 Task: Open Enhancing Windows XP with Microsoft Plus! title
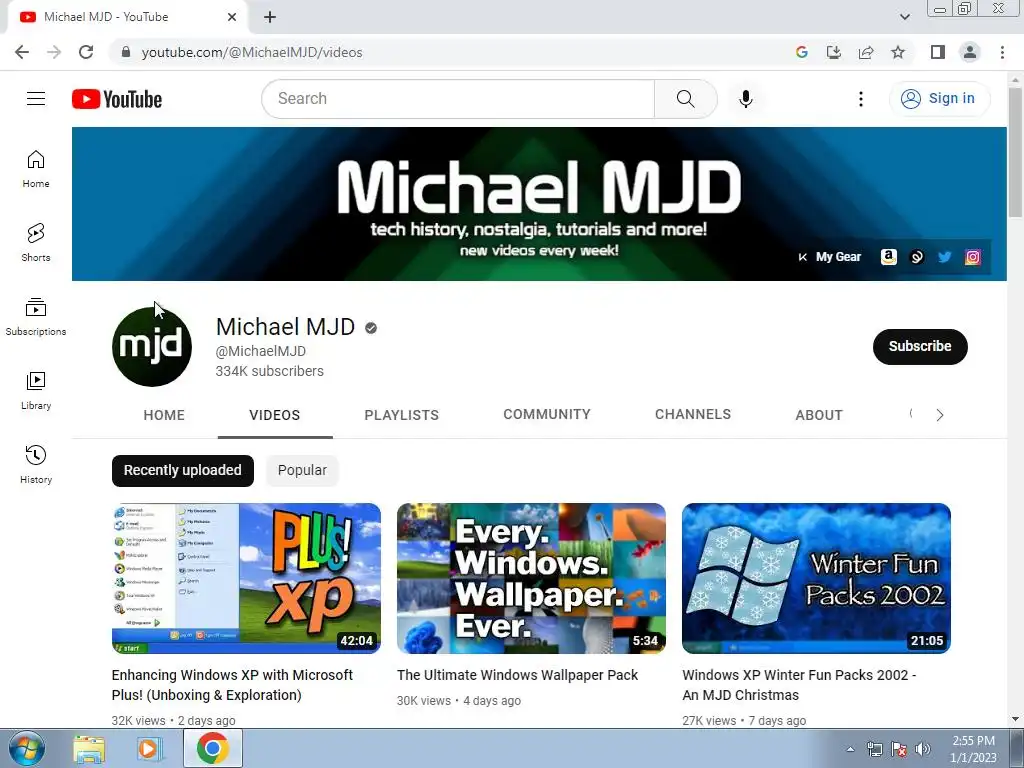(232, 685)
